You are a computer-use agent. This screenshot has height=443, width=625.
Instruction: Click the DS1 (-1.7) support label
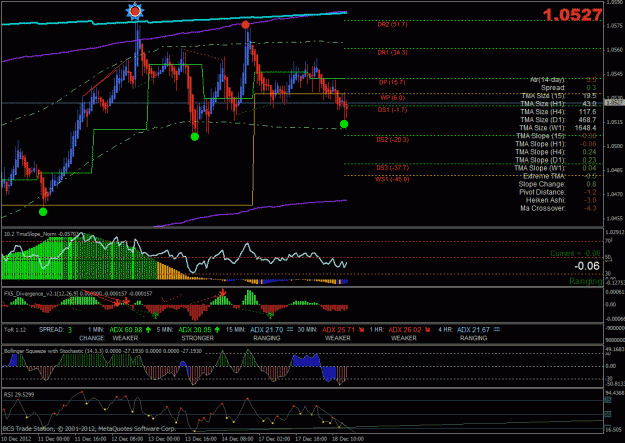click(392, 110)
